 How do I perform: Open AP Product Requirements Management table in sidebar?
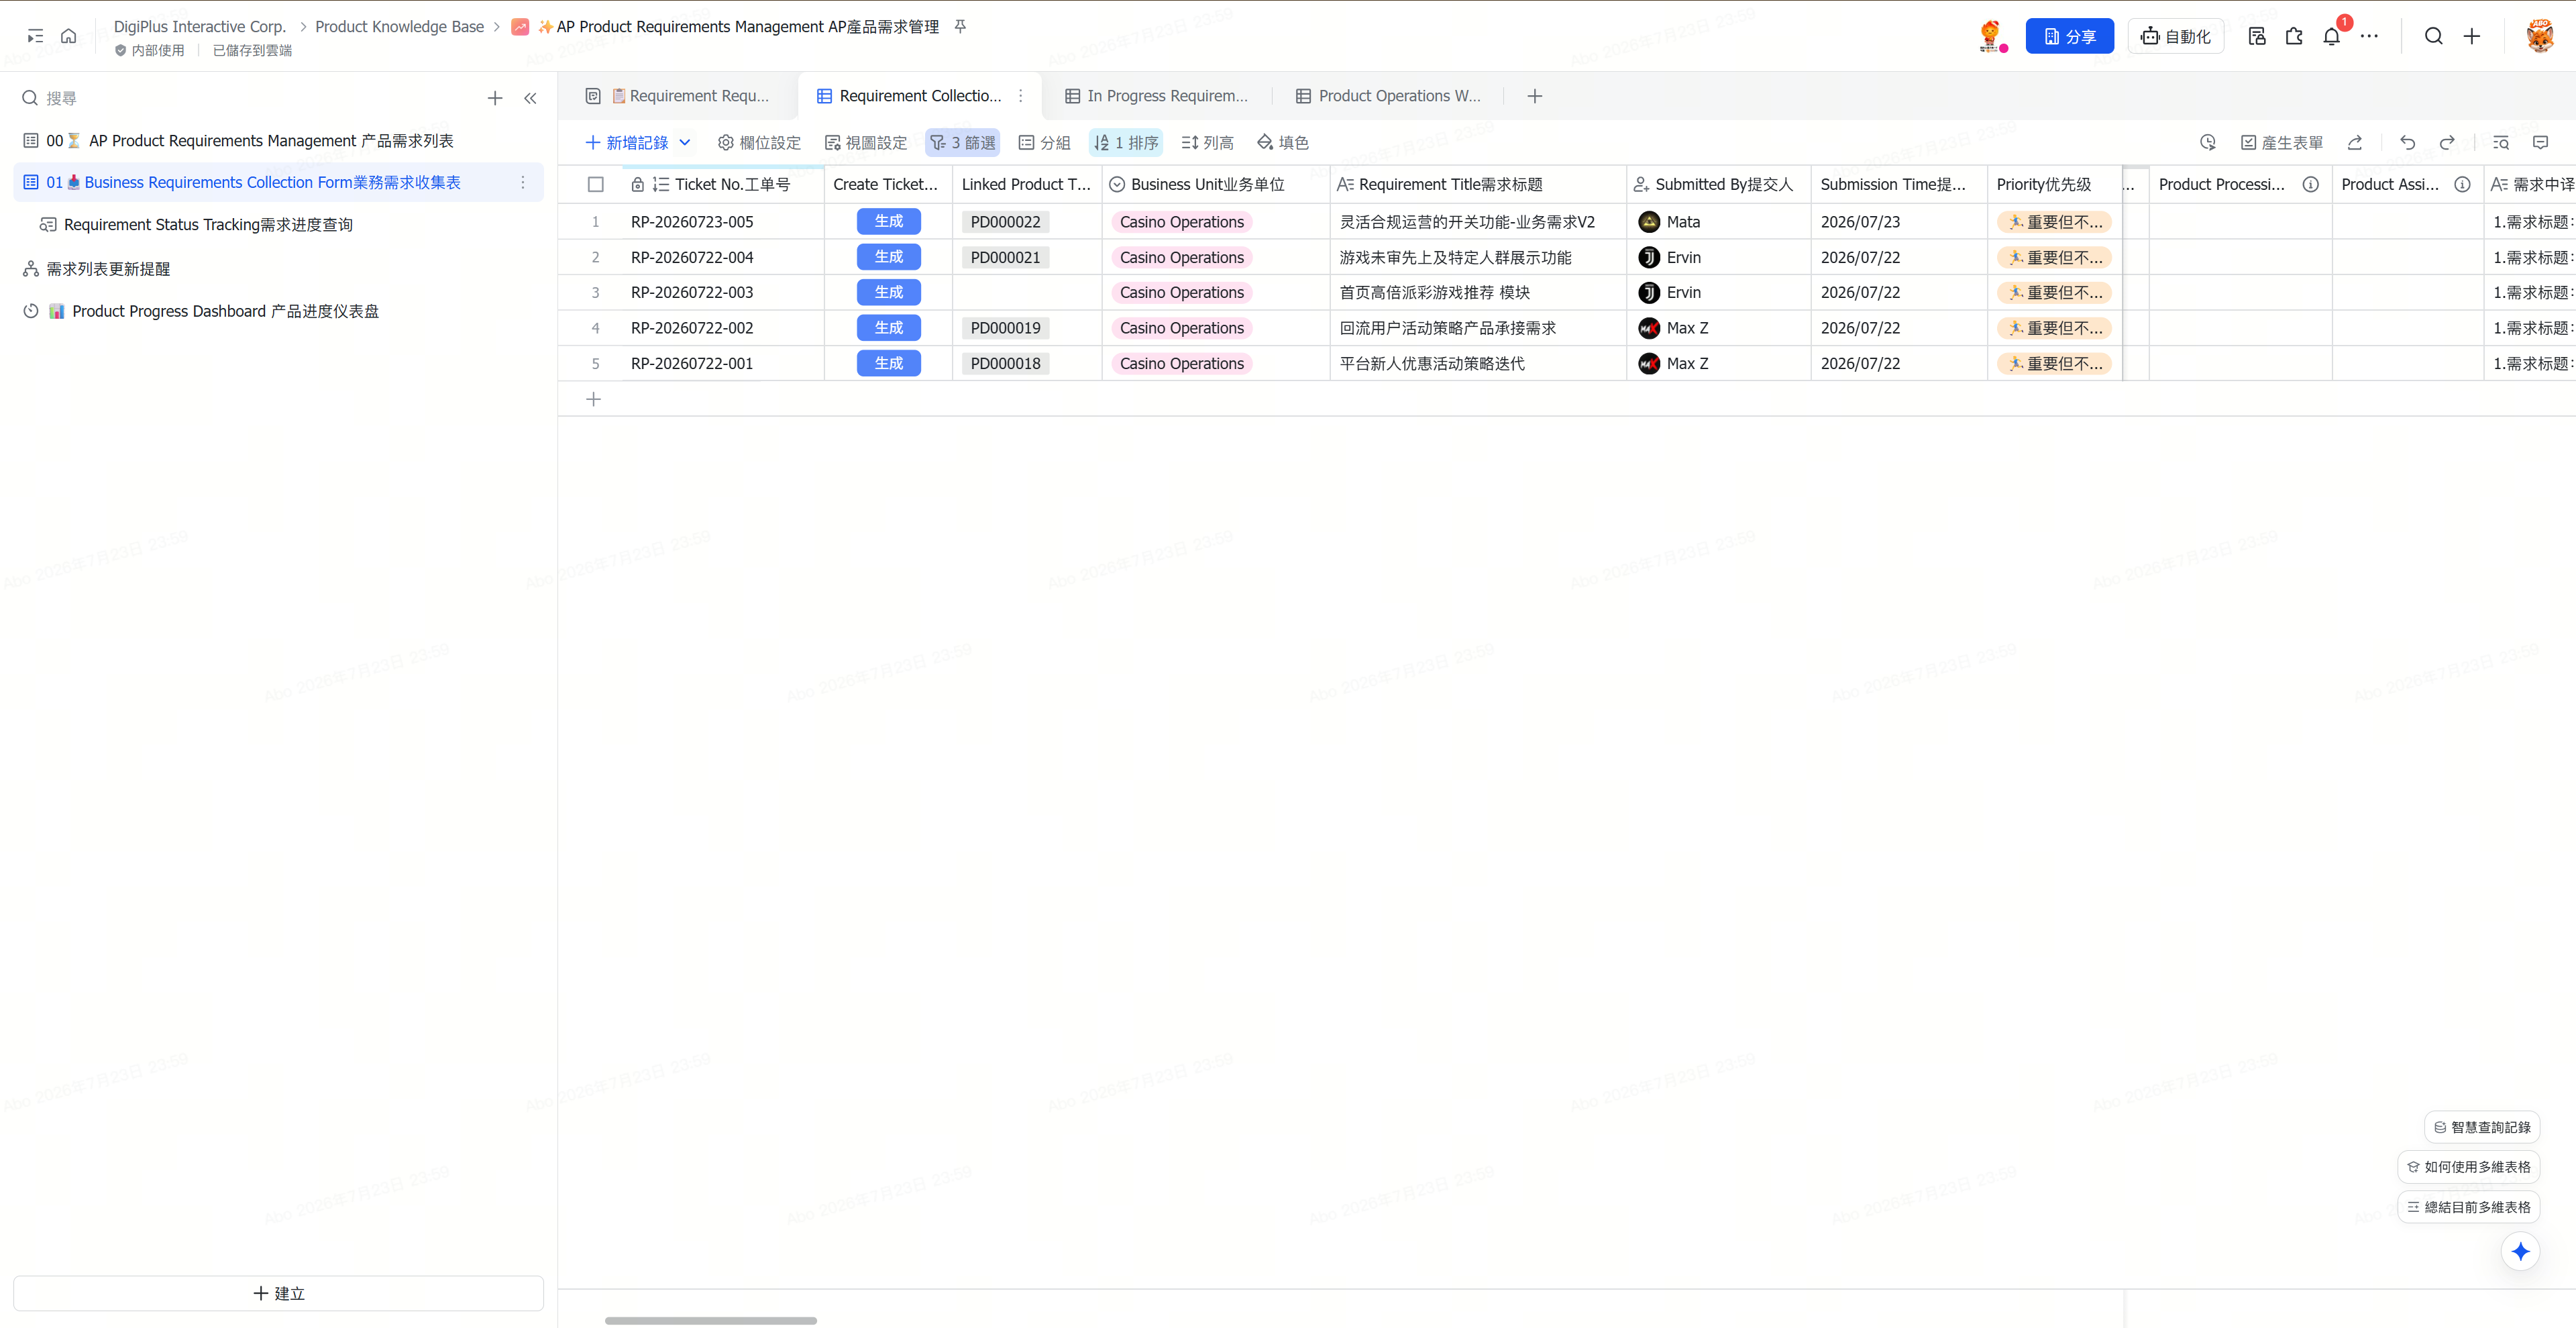[x=279, y=141]
